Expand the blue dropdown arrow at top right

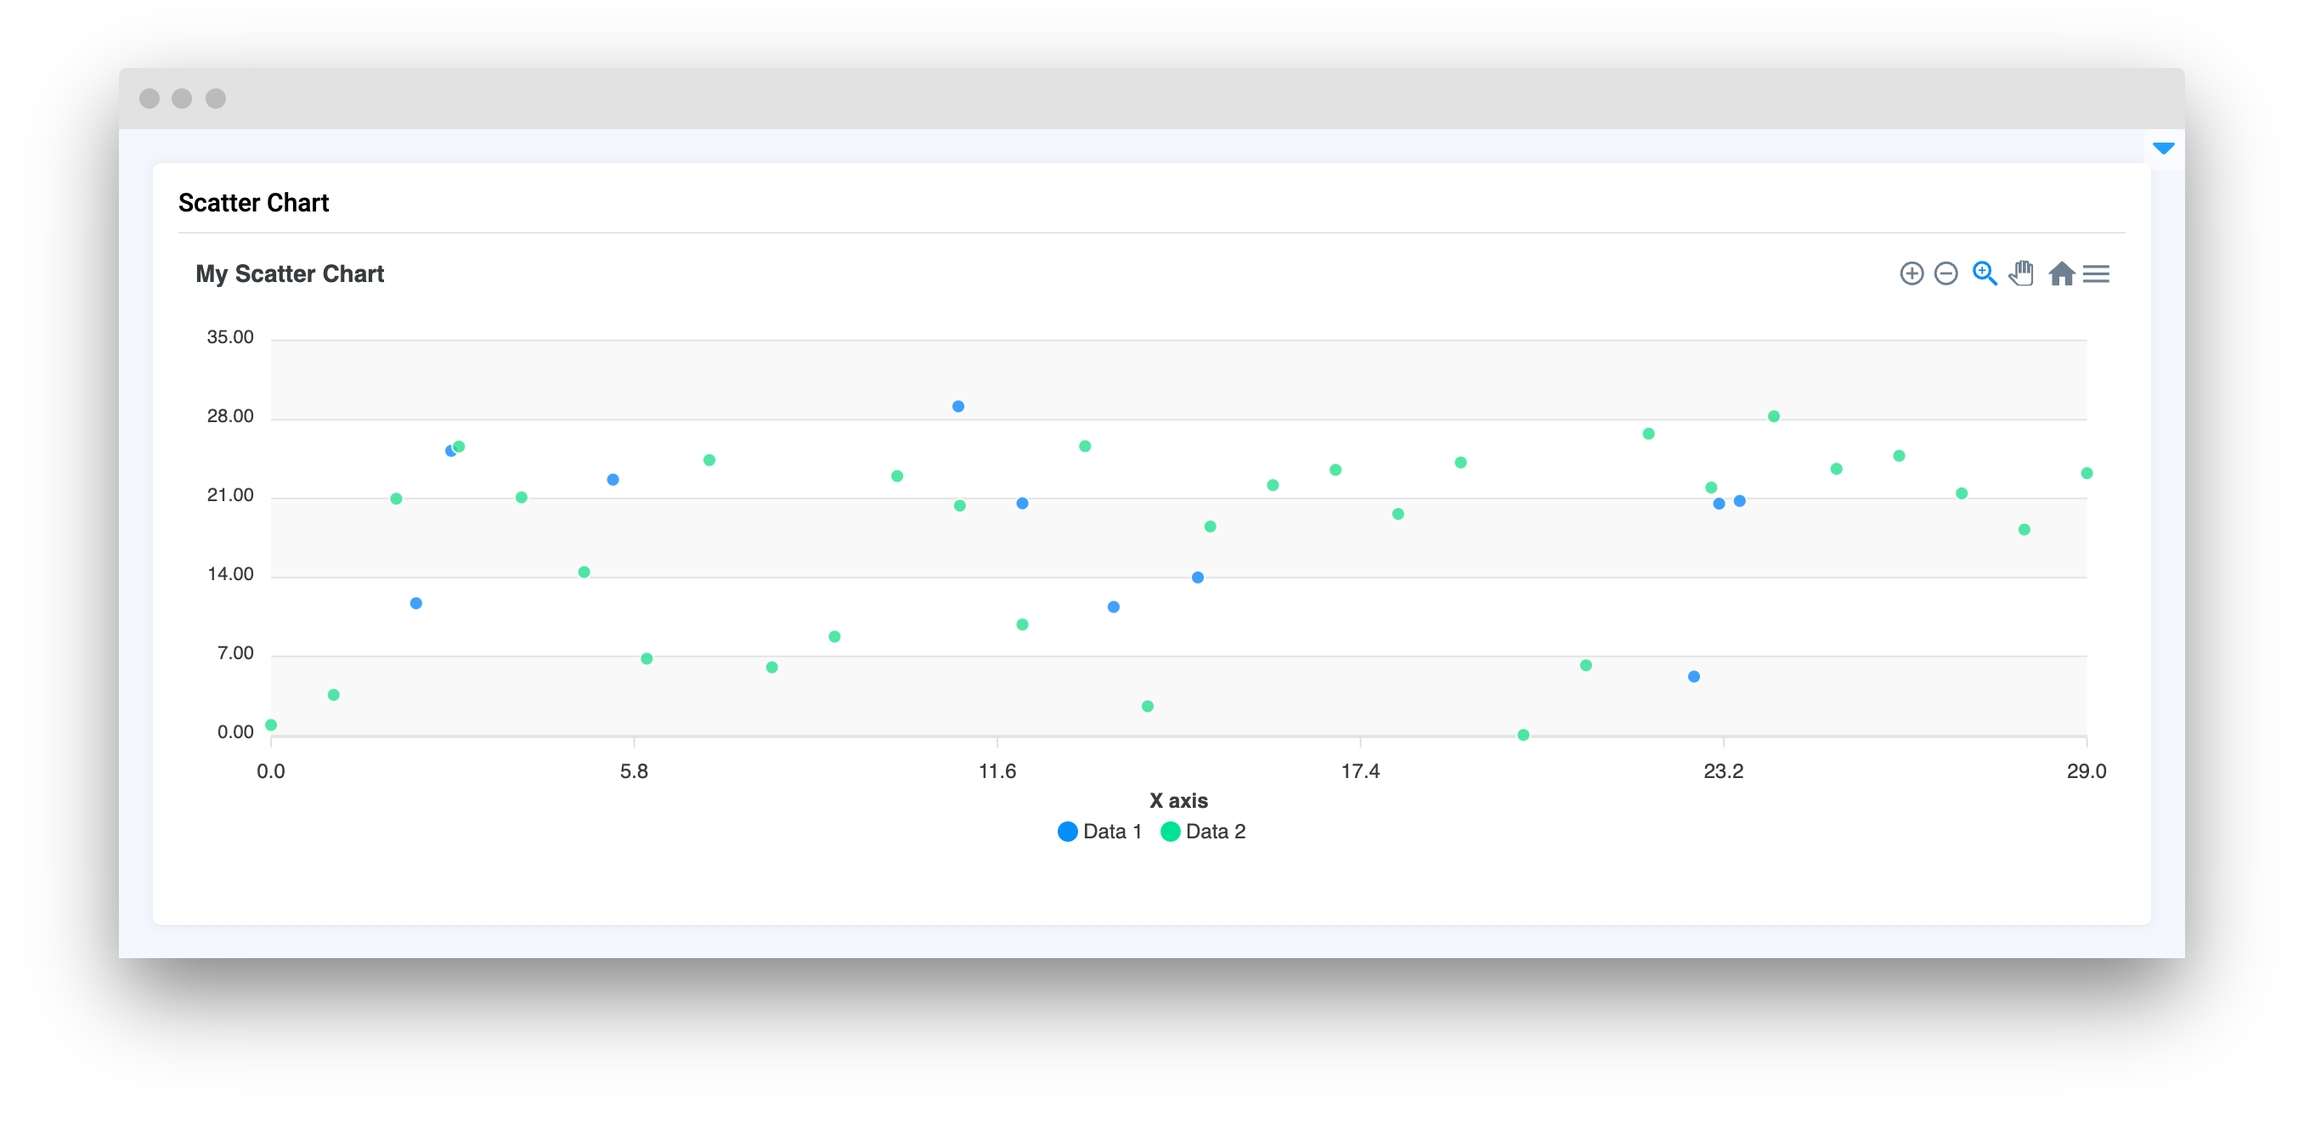coord(2164,148)
